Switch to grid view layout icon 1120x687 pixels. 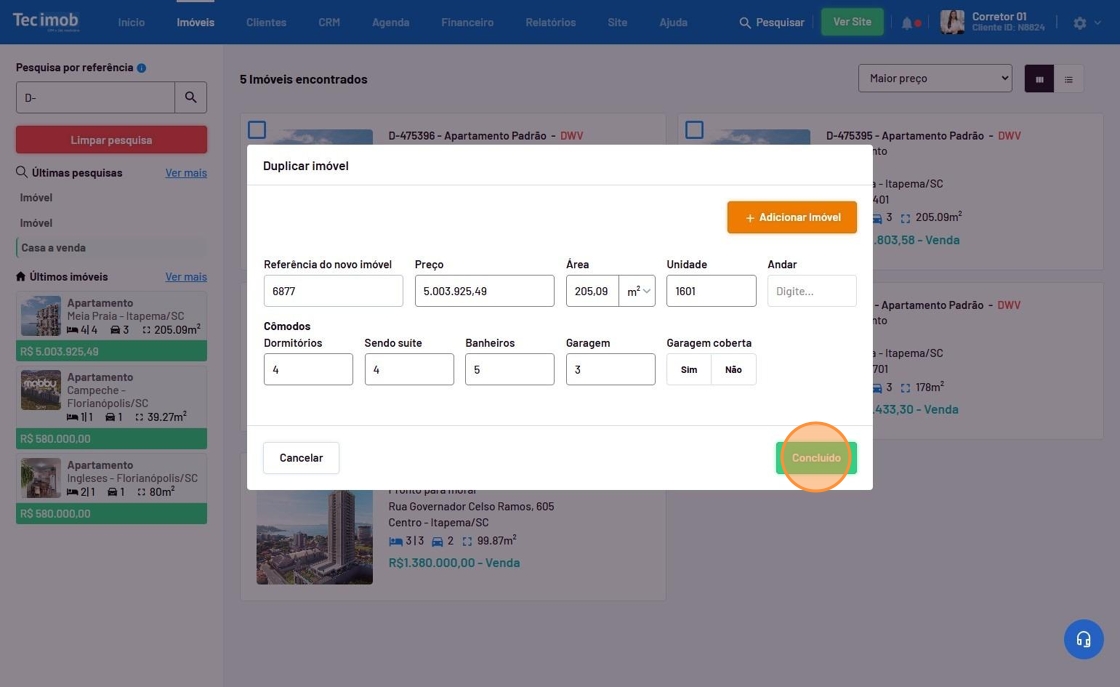1039,79
